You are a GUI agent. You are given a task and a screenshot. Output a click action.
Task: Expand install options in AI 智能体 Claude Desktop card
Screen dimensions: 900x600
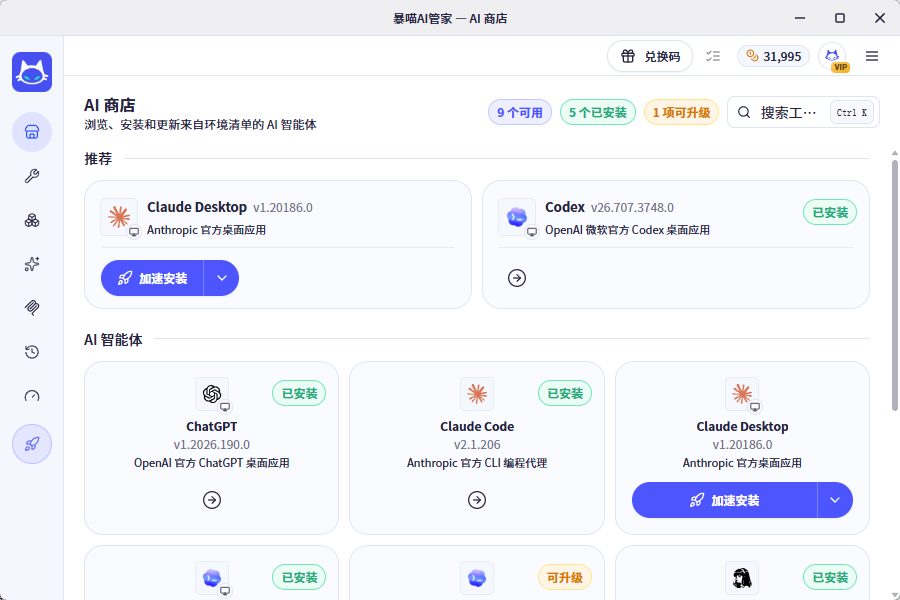pos(835,500)
